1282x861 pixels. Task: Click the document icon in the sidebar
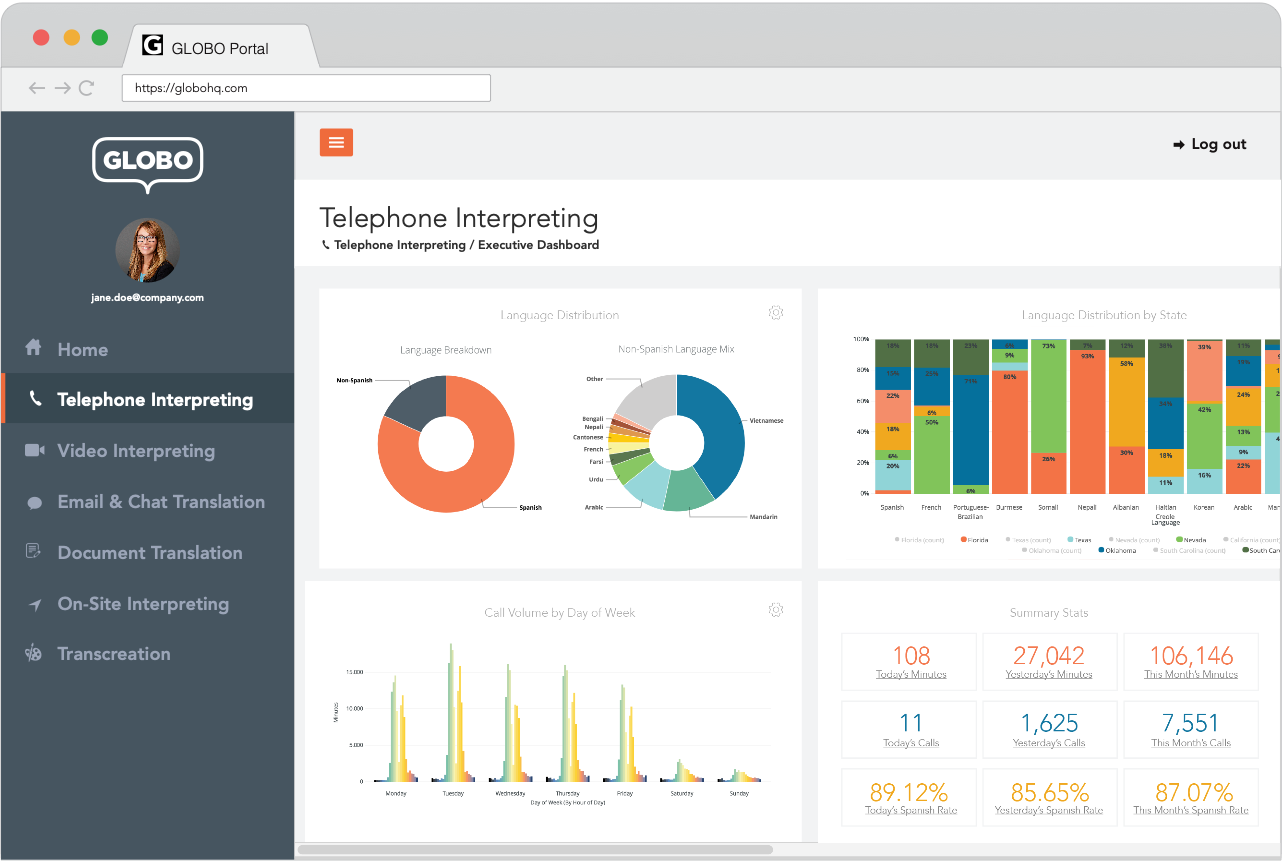[x=34, y=552]
